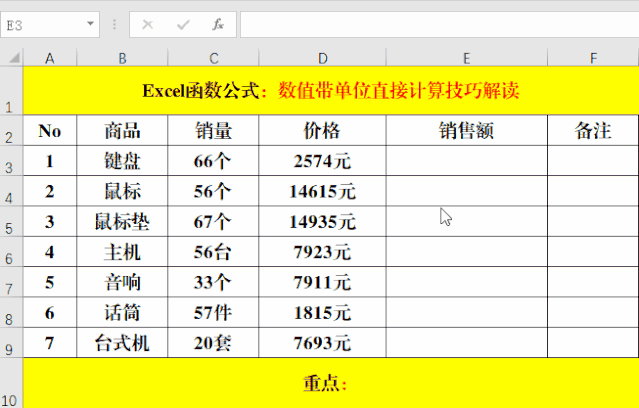Screen dimensions: 639x408
Task: Select the cell containing '主机'
Action: [x=122, y=252]
